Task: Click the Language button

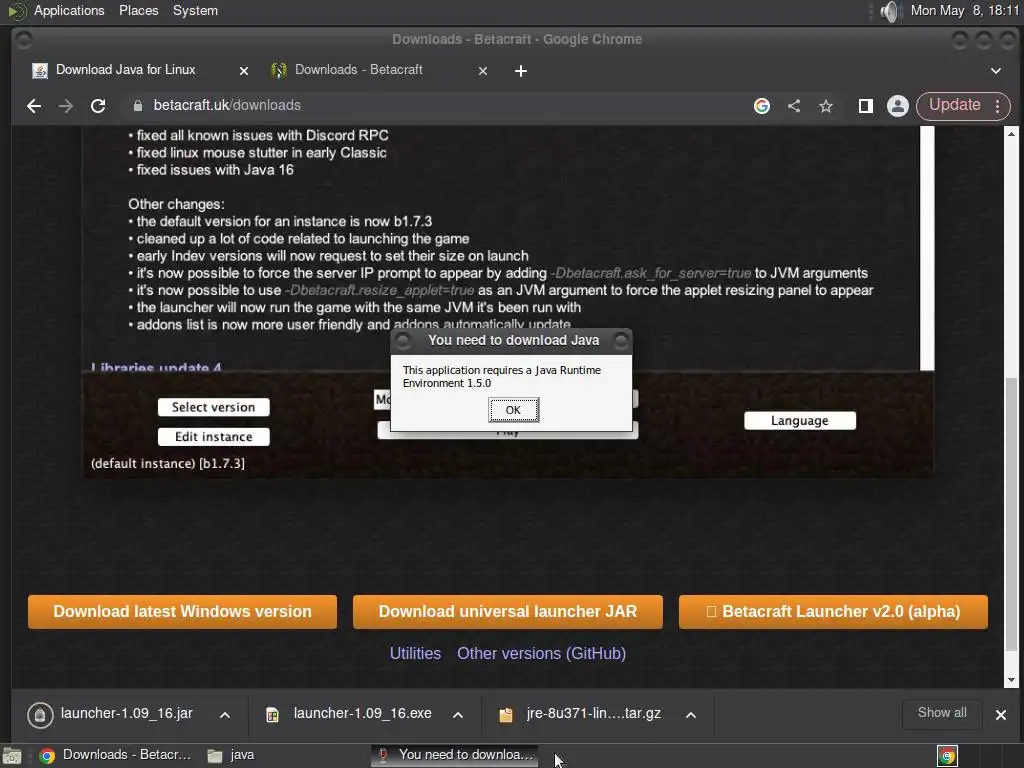Action: [x=800, y=421]
